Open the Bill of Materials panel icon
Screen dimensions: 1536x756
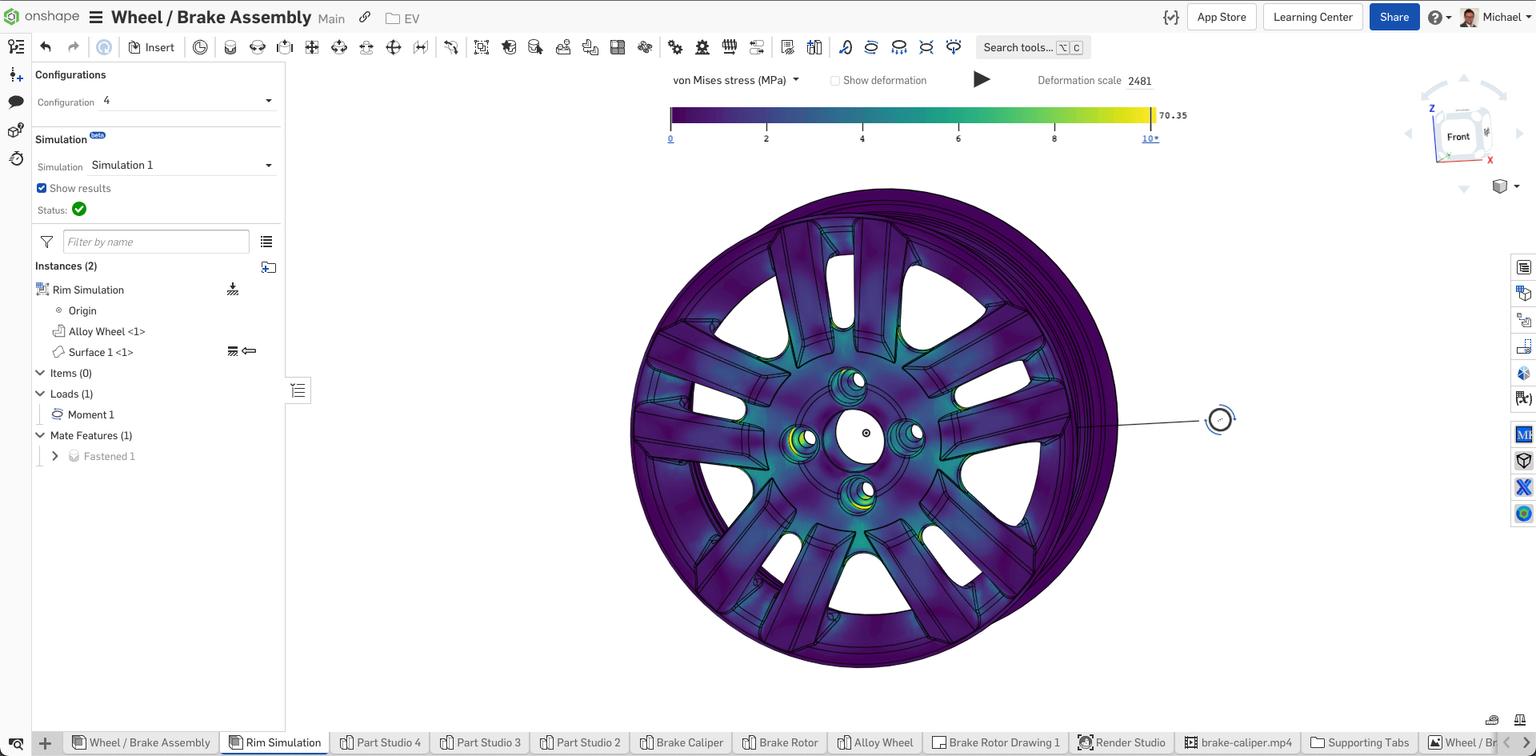tap(1522, 267)
